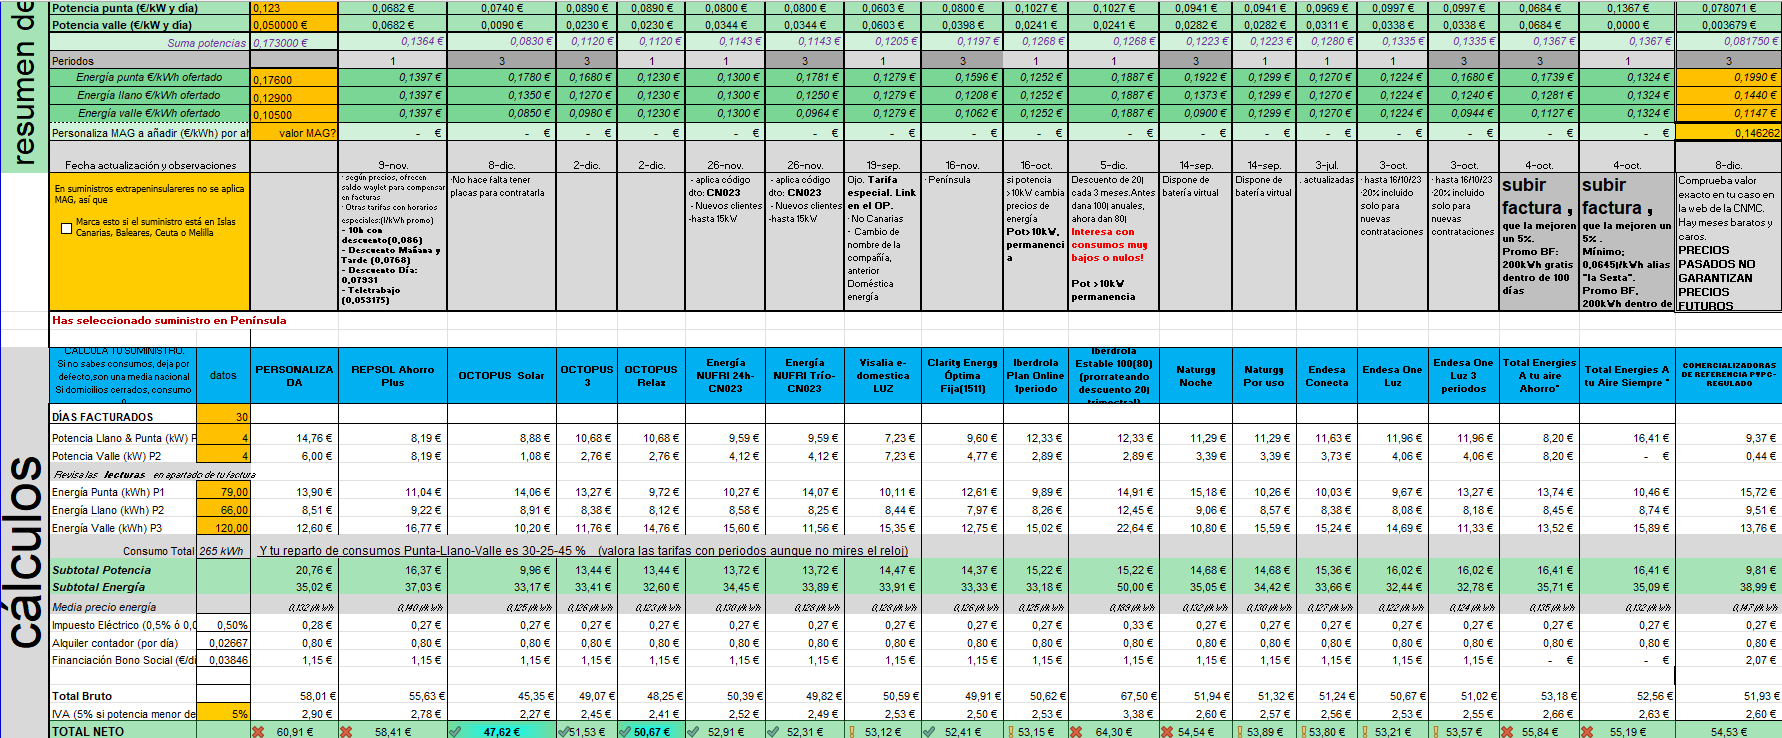Select the Energía valle ofertado cell 0,10500
The height and width of the screenshot is (738, 1782).
pos(294,115)
